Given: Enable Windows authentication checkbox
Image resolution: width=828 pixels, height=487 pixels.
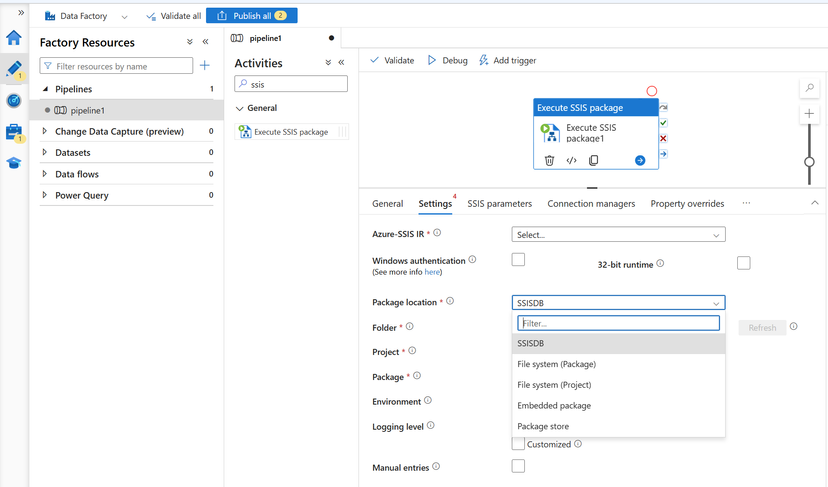Looking at the screenshot, I should [518, 259].
